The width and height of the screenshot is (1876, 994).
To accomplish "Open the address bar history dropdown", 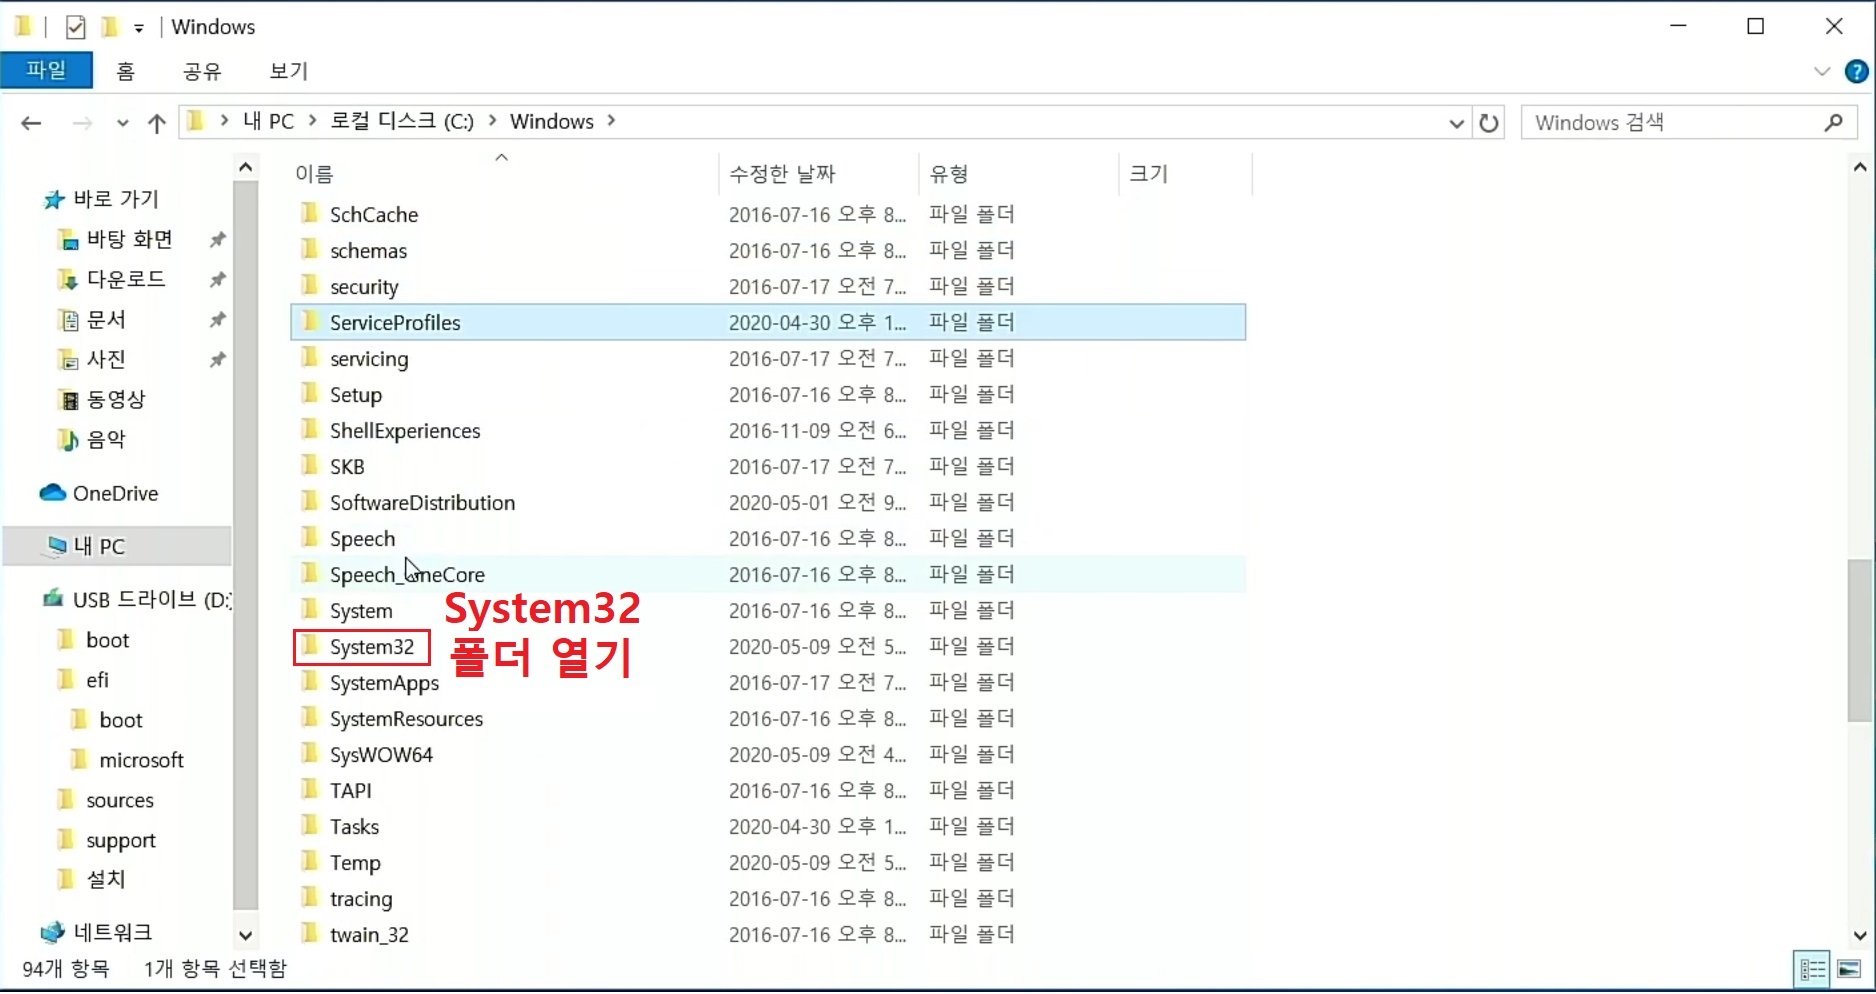I will (1456, 123).
